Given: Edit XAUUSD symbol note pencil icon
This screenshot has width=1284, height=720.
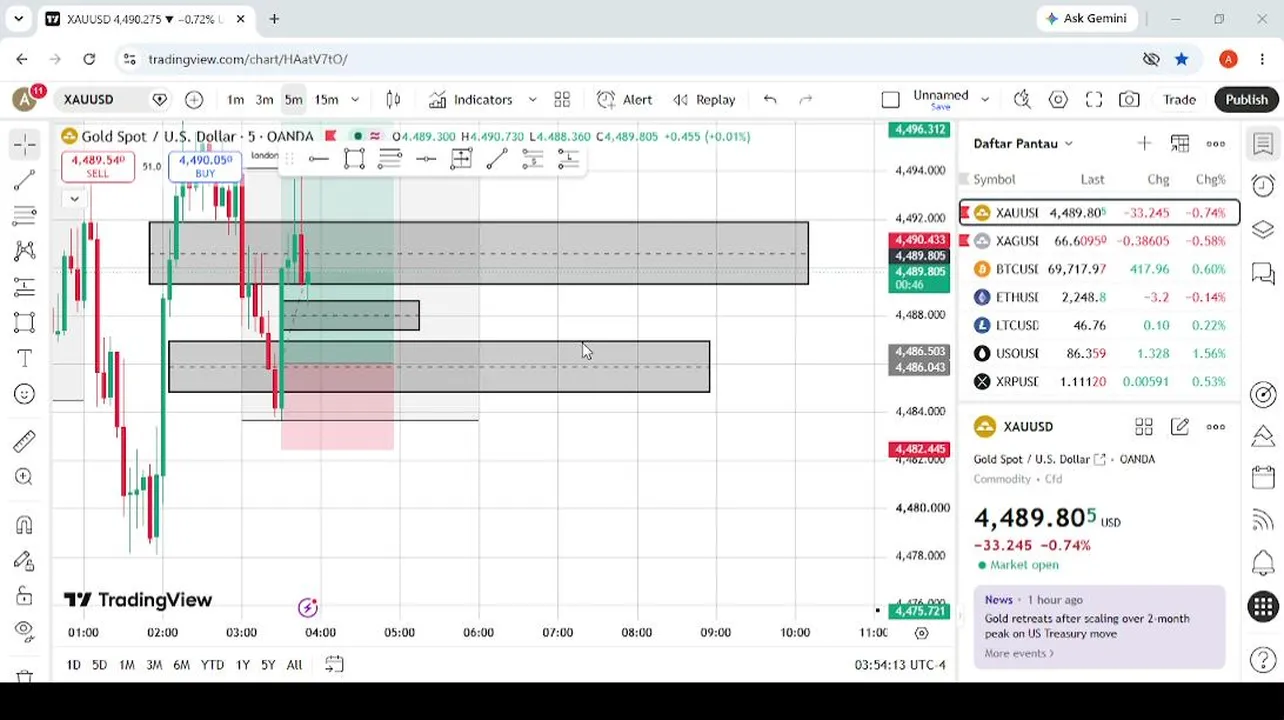Looking at the screenshot, I should point(1180,427).
